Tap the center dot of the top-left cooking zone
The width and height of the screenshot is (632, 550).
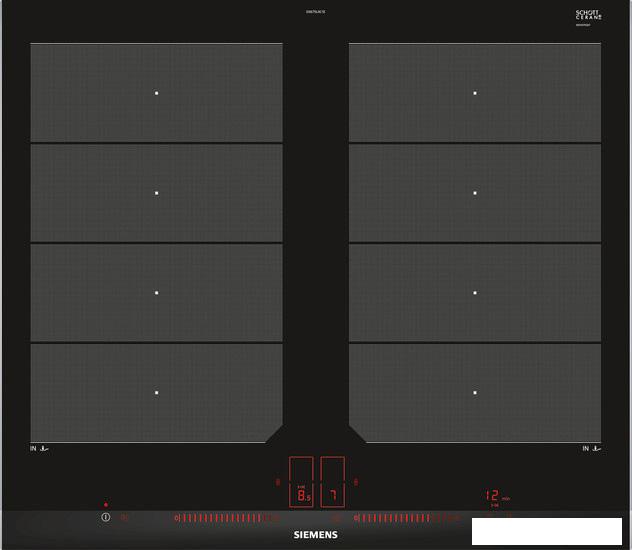click(156, 93)
